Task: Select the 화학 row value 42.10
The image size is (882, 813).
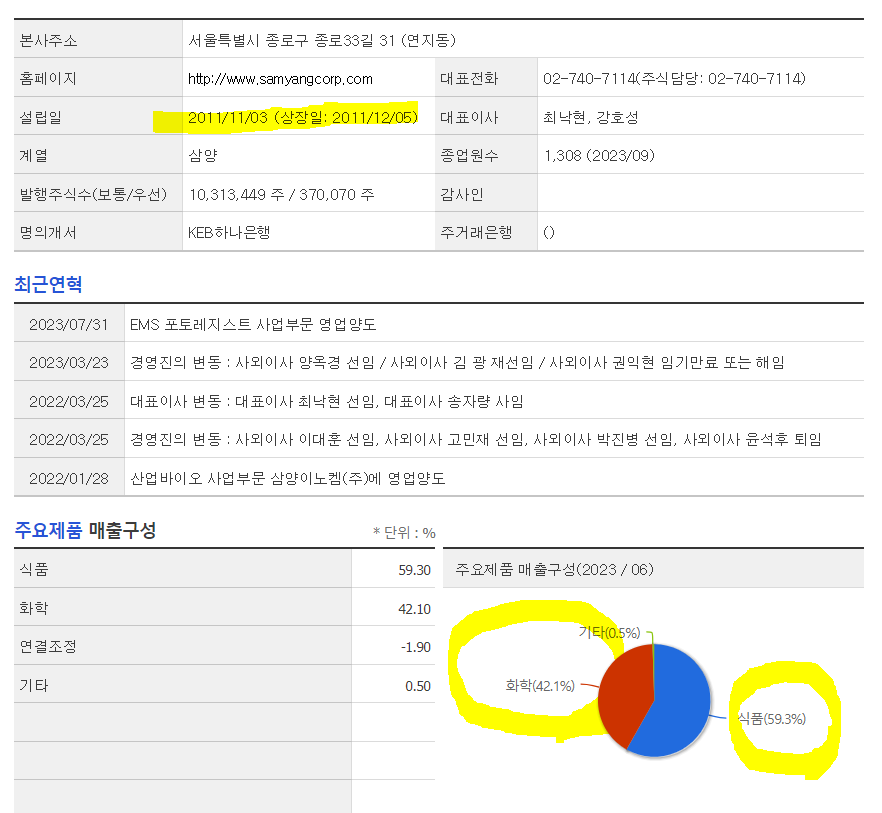Action: 415,609
